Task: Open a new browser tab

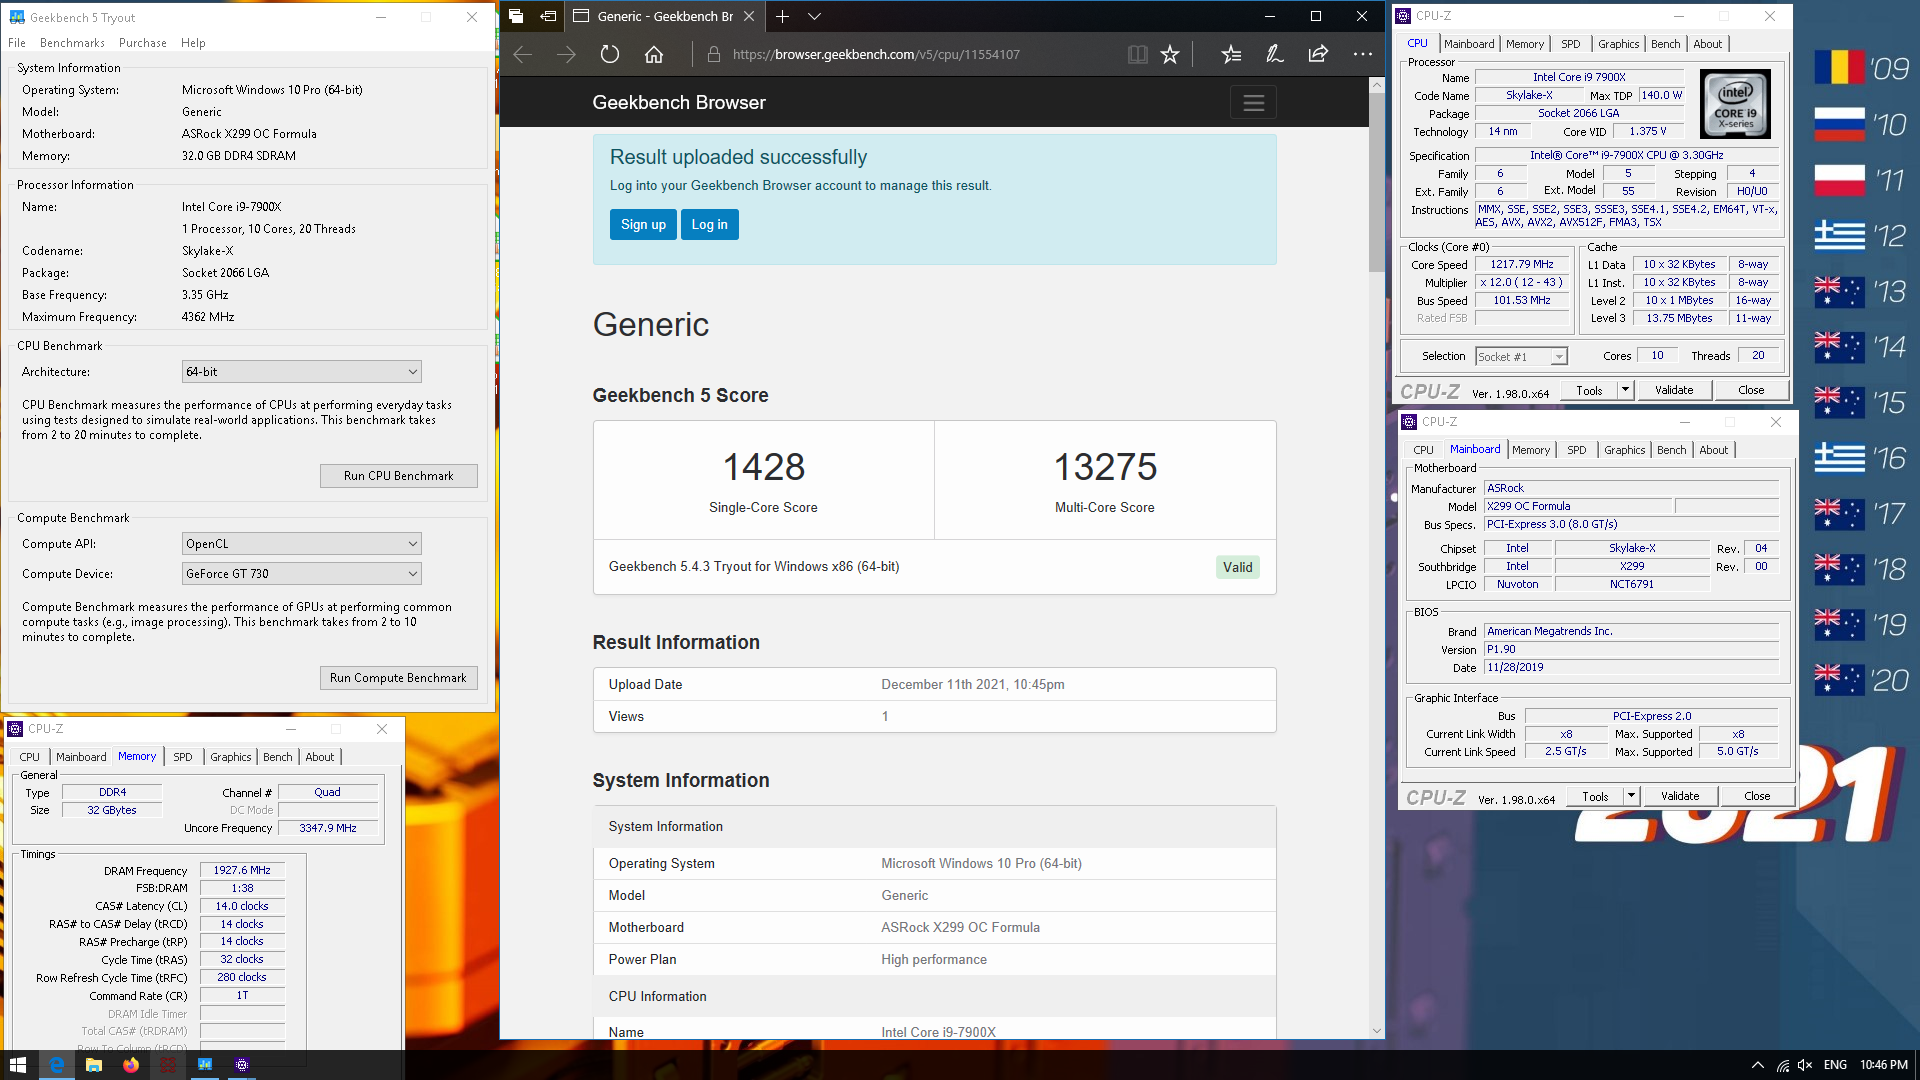Action: pyautogui.click(x=782, y=16)
